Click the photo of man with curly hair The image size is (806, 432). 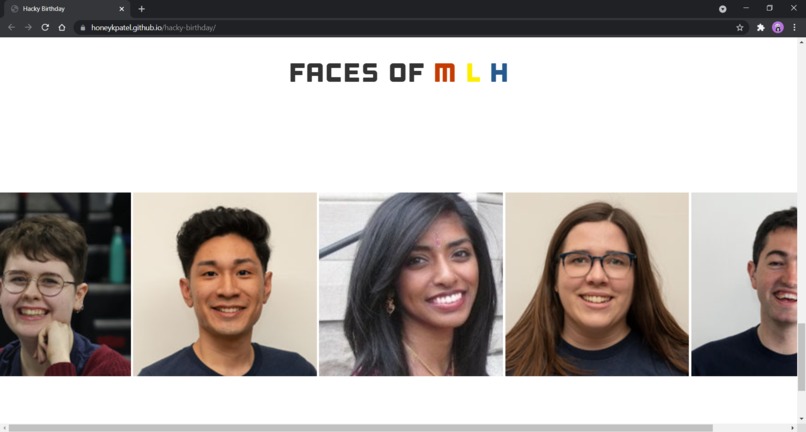(225, 284)
